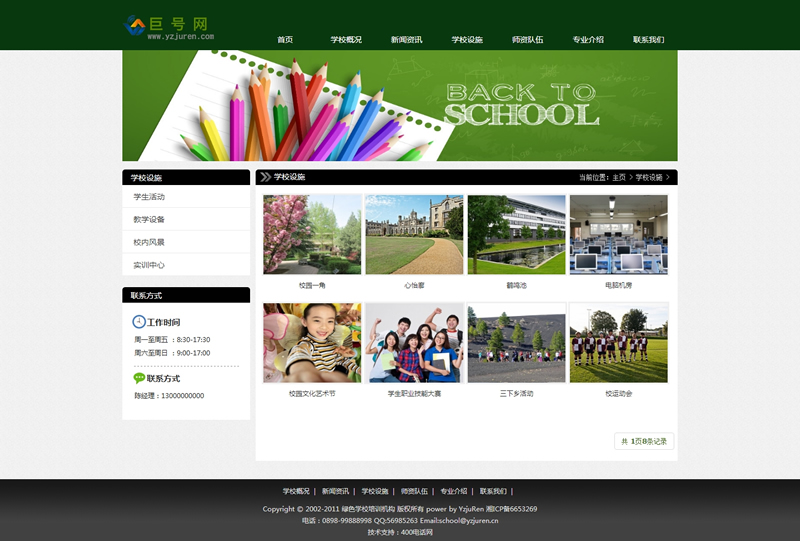Open 学生活动 in the left sidebar
This screenshot has width=800, height=541.
149,197
